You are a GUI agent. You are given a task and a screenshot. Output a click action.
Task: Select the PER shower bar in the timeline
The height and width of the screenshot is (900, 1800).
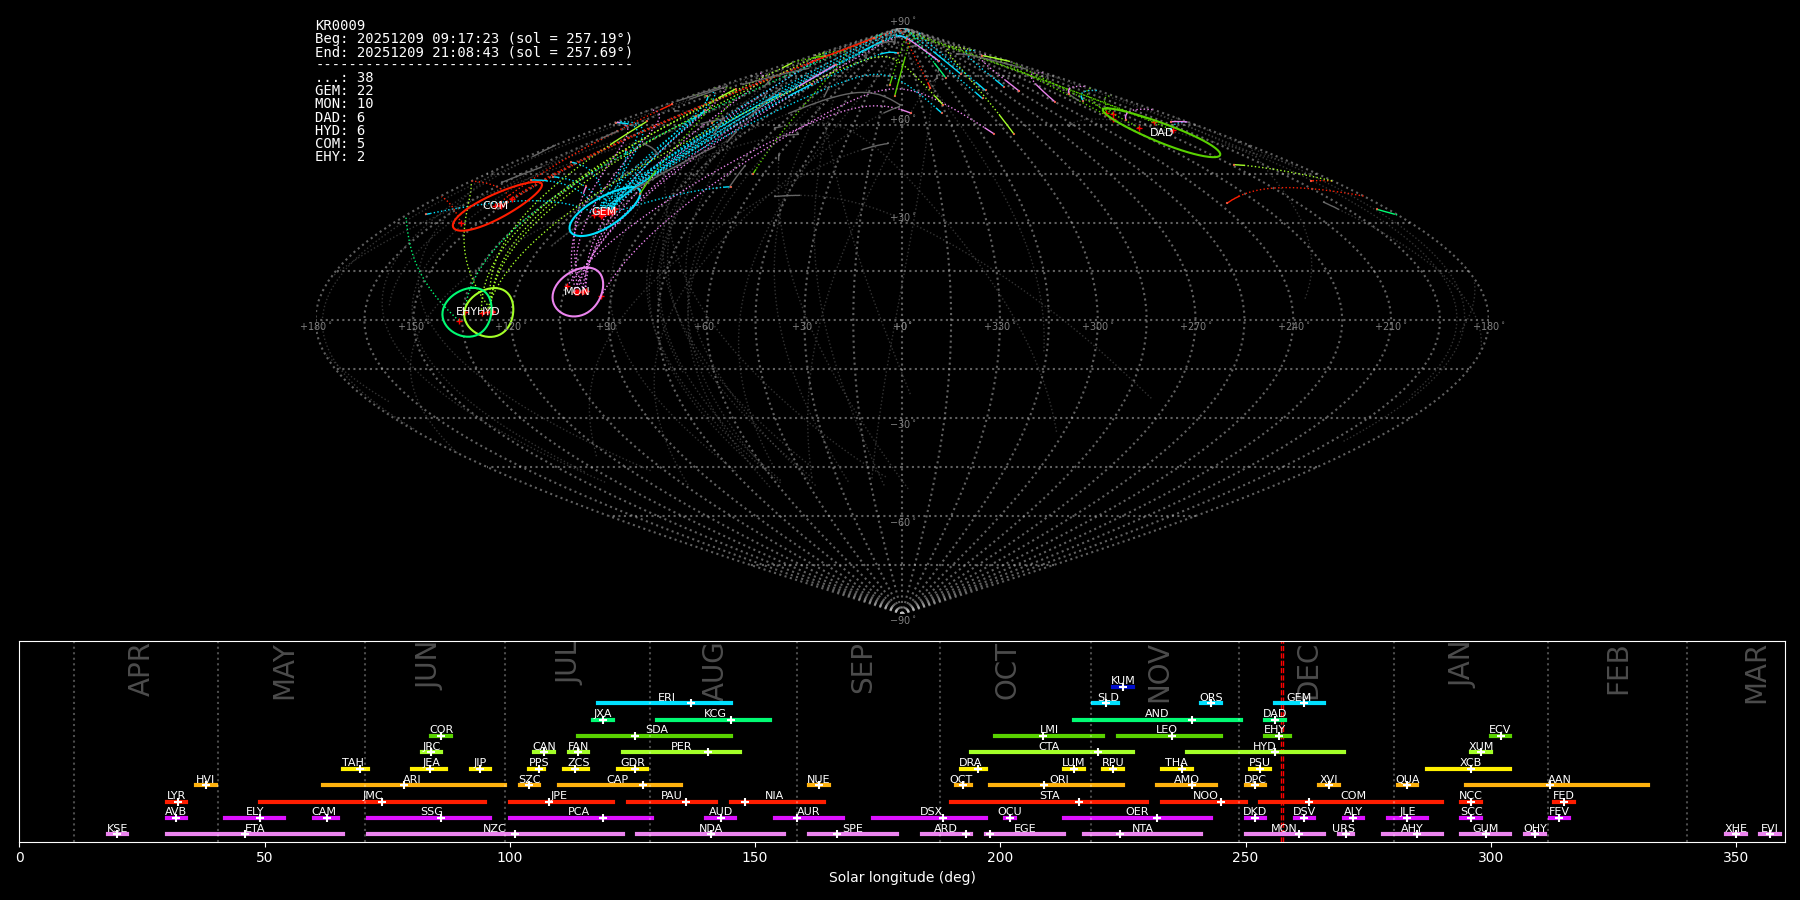click(x=680, y=752)
